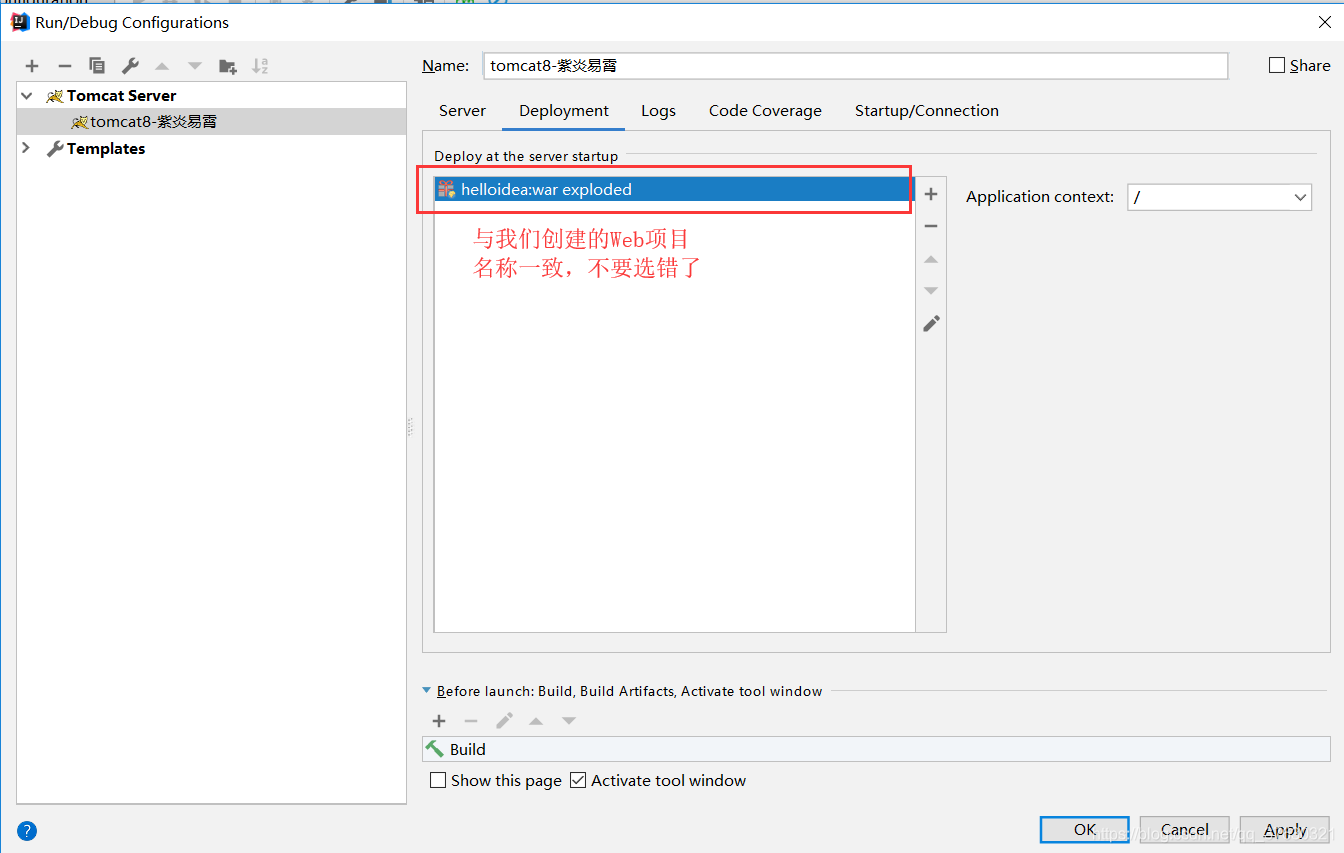Enable Show this page checkbox
The width and height of the screenshot is (1344, 853).
point(438,780)
